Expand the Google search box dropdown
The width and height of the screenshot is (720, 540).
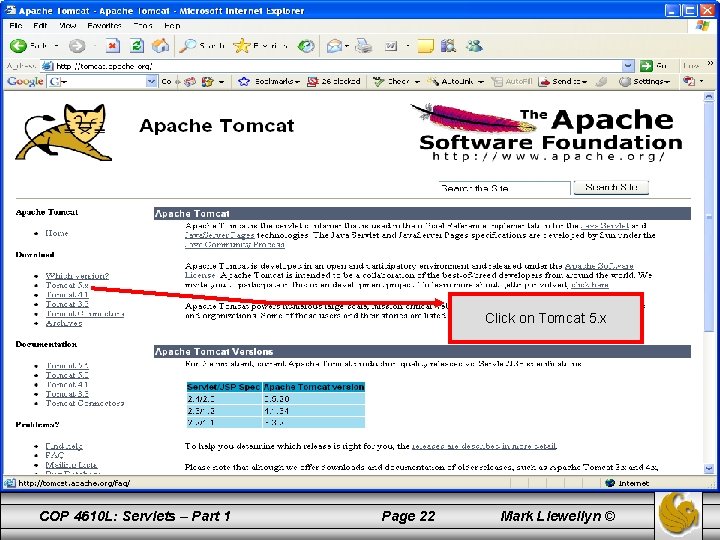[x=151, y=81]
